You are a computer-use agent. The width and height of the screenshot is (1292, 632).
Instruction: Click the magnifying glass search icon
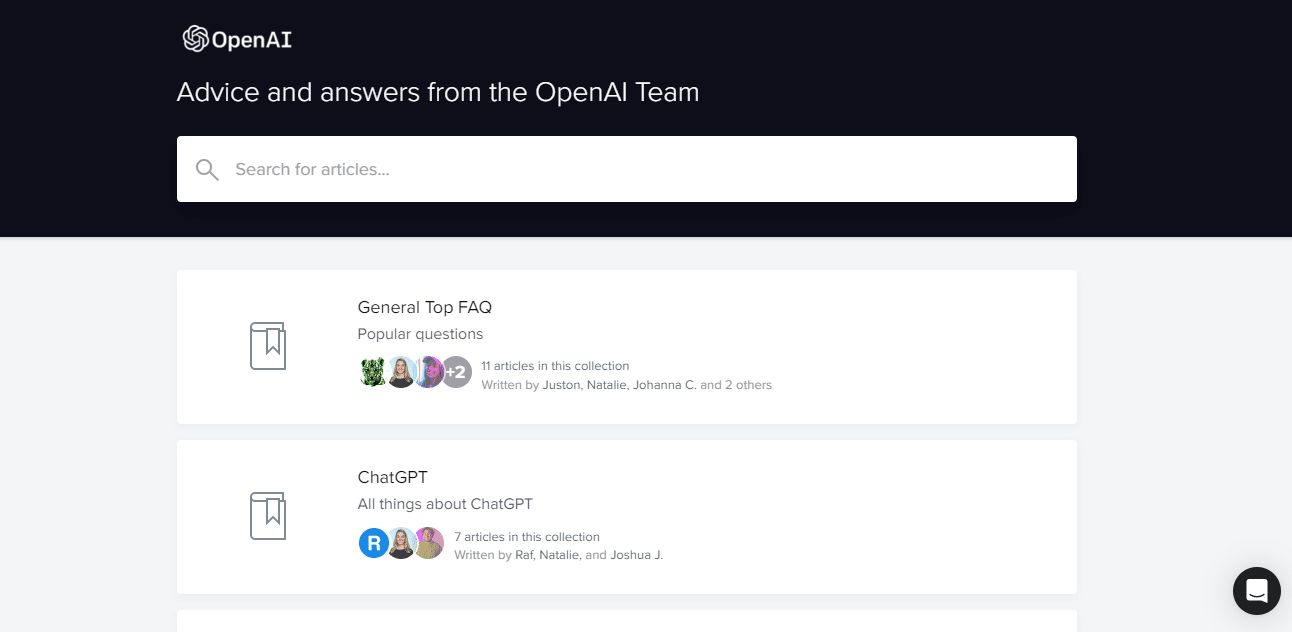coord(207,169)
